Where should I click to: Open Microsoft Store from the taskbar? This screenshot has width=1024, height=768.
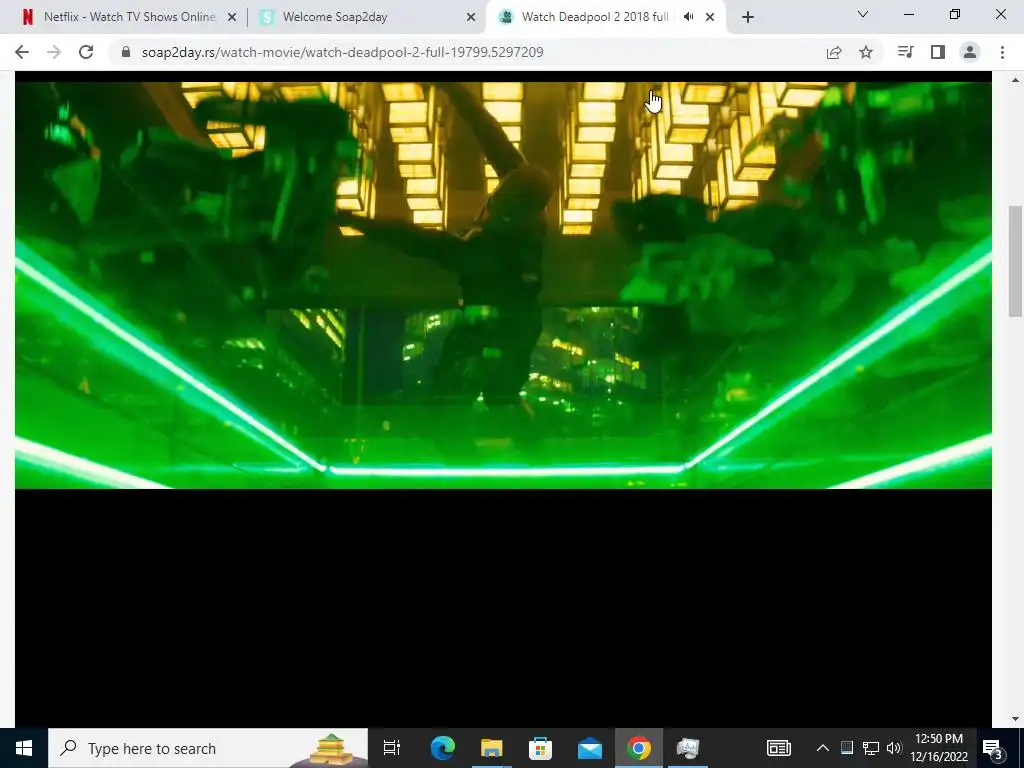(x=540, y=748)
